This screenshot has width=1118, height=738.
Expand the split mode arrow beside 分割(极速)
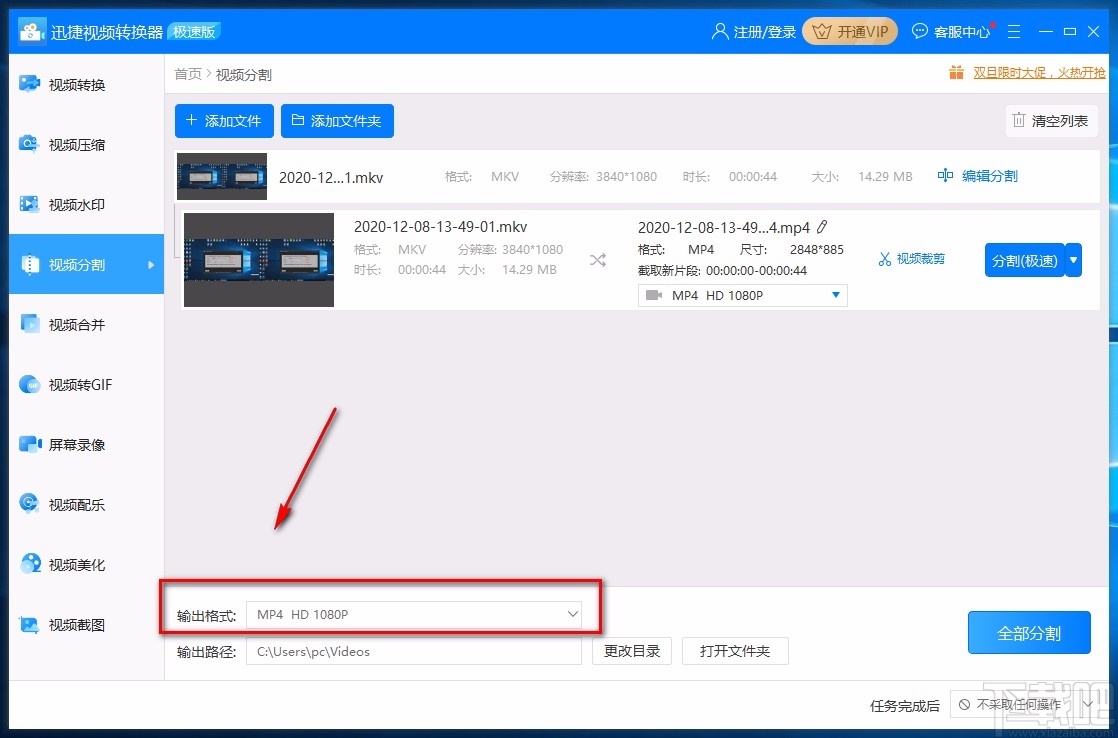tap(1072, 258)
